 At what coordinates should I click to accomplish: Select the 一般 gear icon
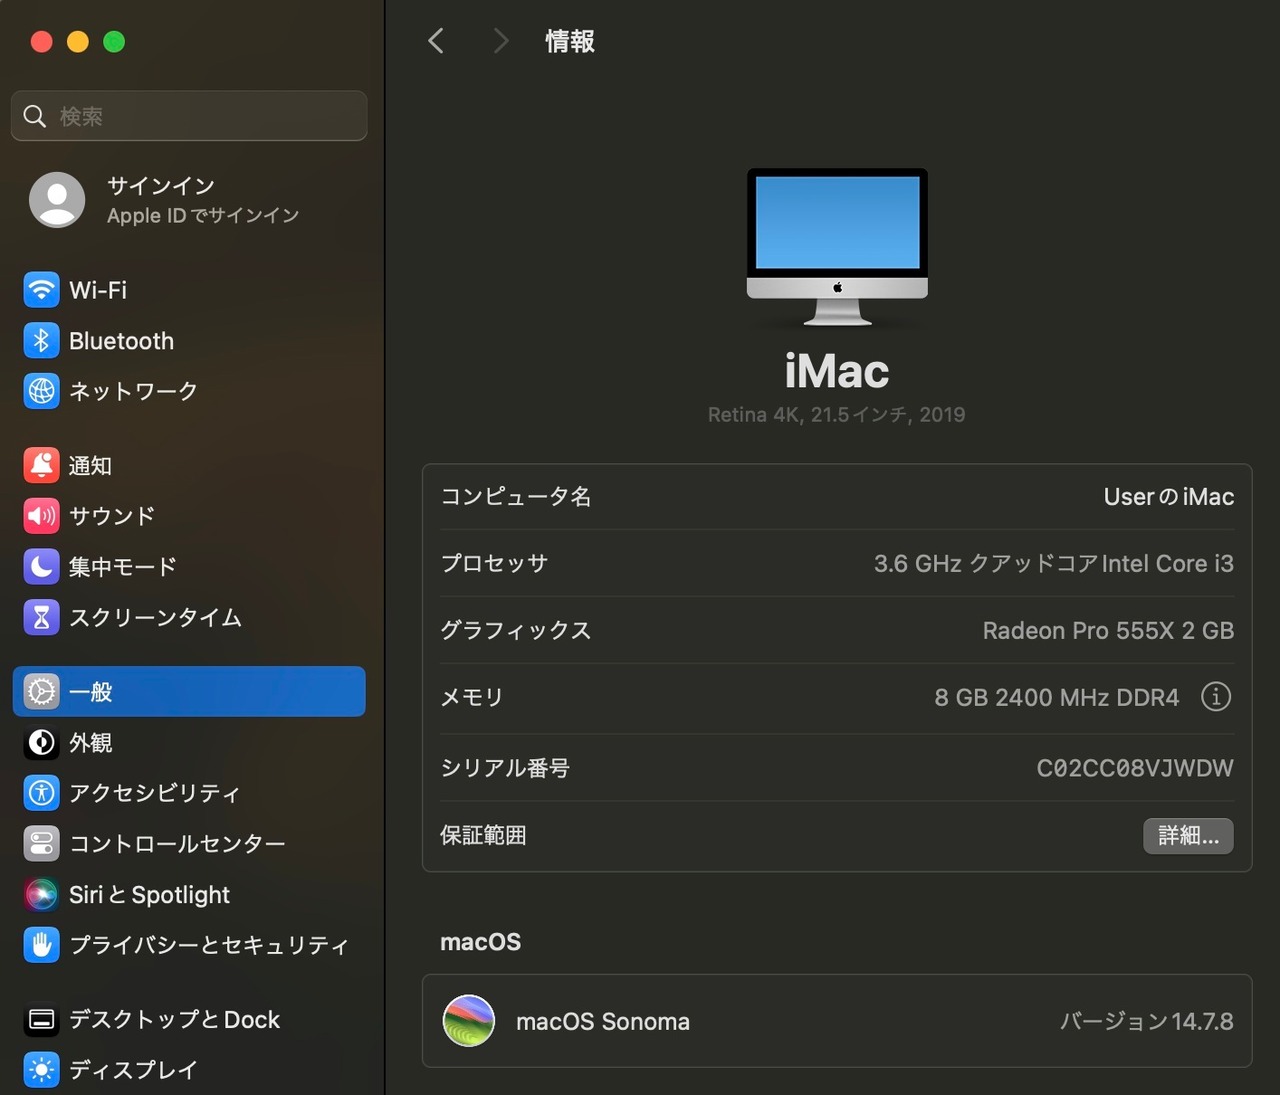(x=41, y=692)
